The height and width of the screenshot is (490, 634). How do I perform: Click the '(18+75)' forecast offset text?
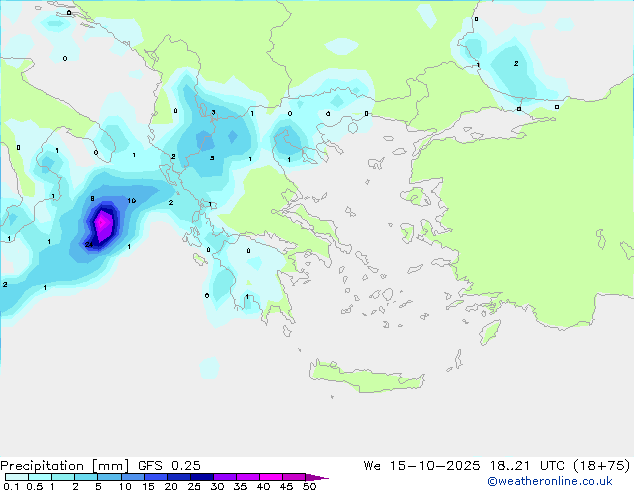(x=602, y=466)
